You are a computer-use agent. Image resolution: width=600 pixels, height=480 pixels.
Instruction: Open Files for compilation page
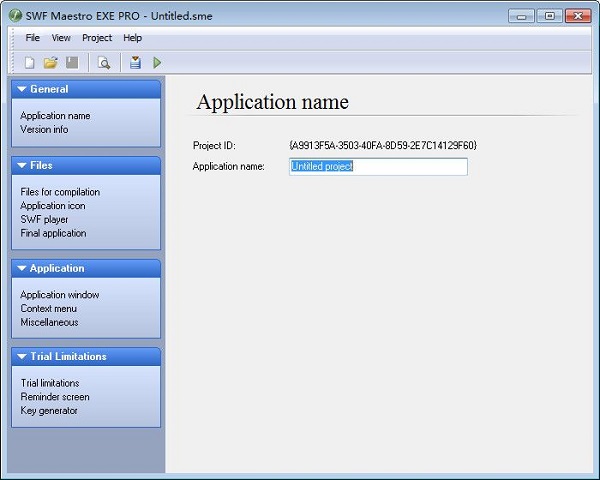coord(60,192)
